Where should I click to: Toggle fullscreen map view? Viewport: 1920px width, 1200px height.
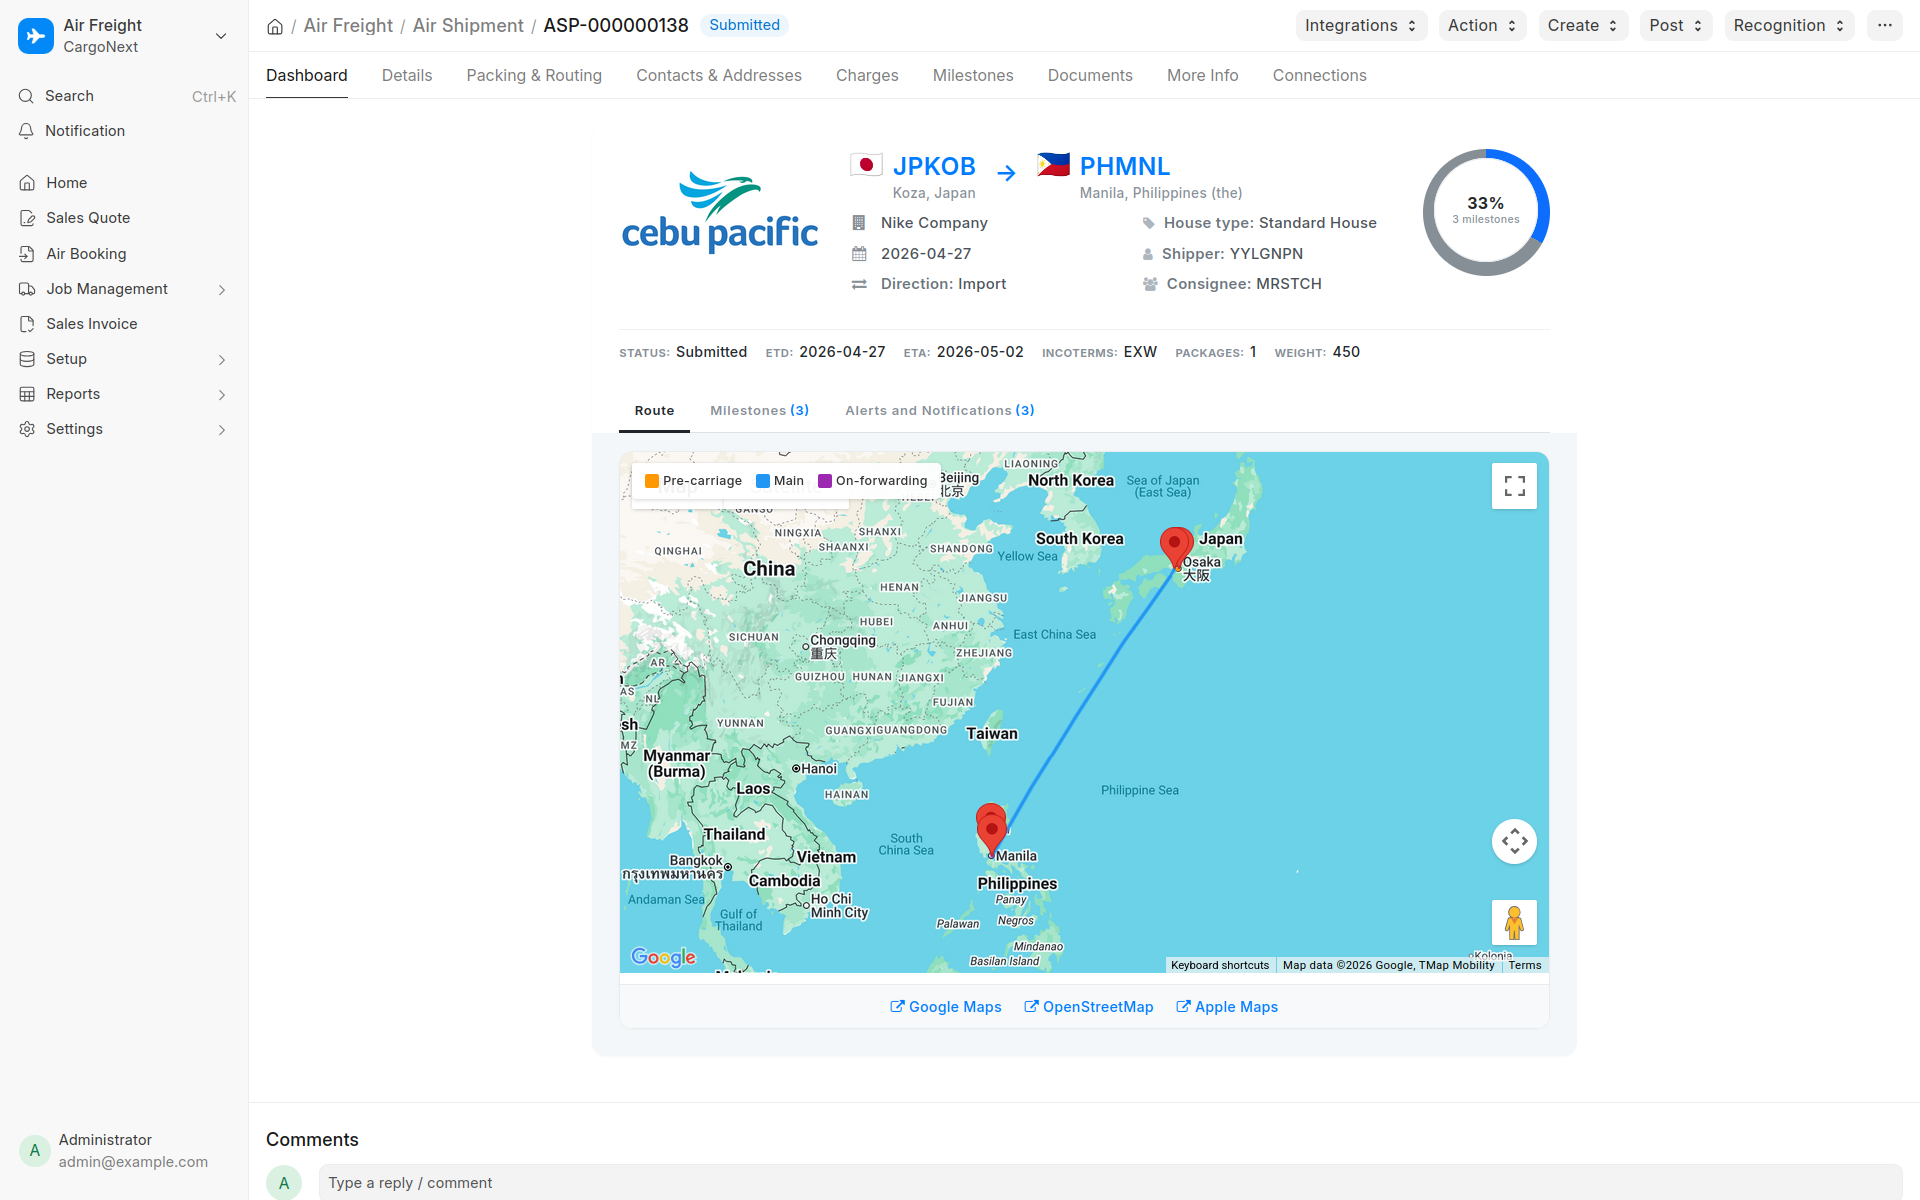click(1514, 486)
